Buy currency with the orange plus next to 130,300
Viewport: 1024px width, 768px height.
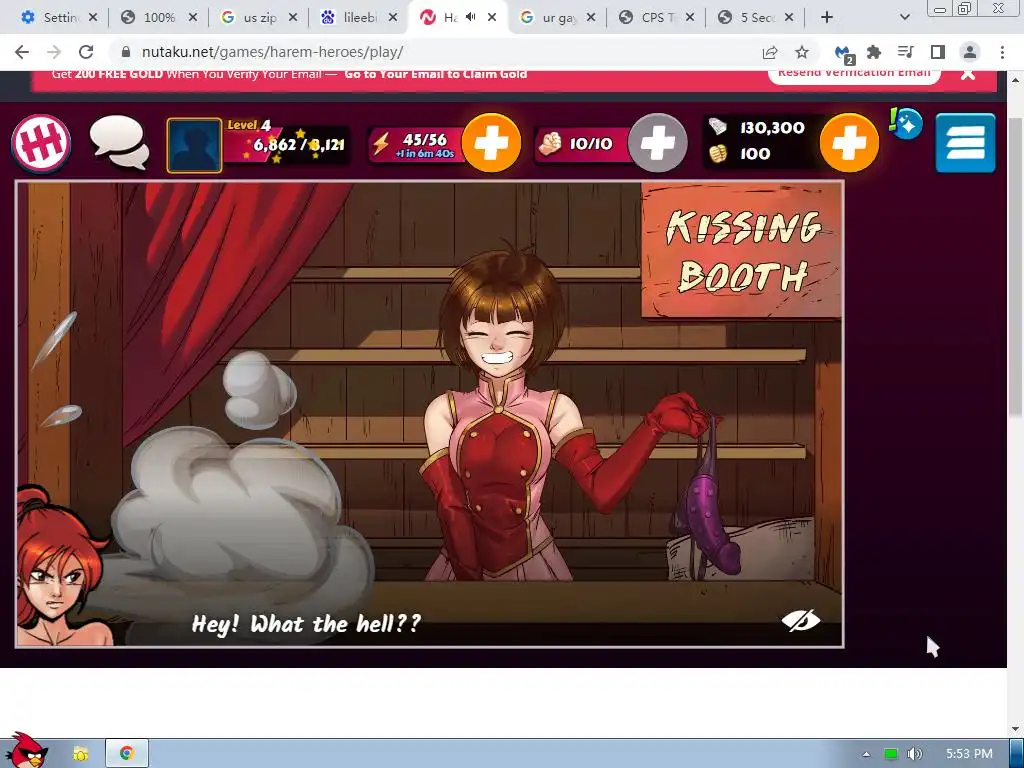point(849,143)
